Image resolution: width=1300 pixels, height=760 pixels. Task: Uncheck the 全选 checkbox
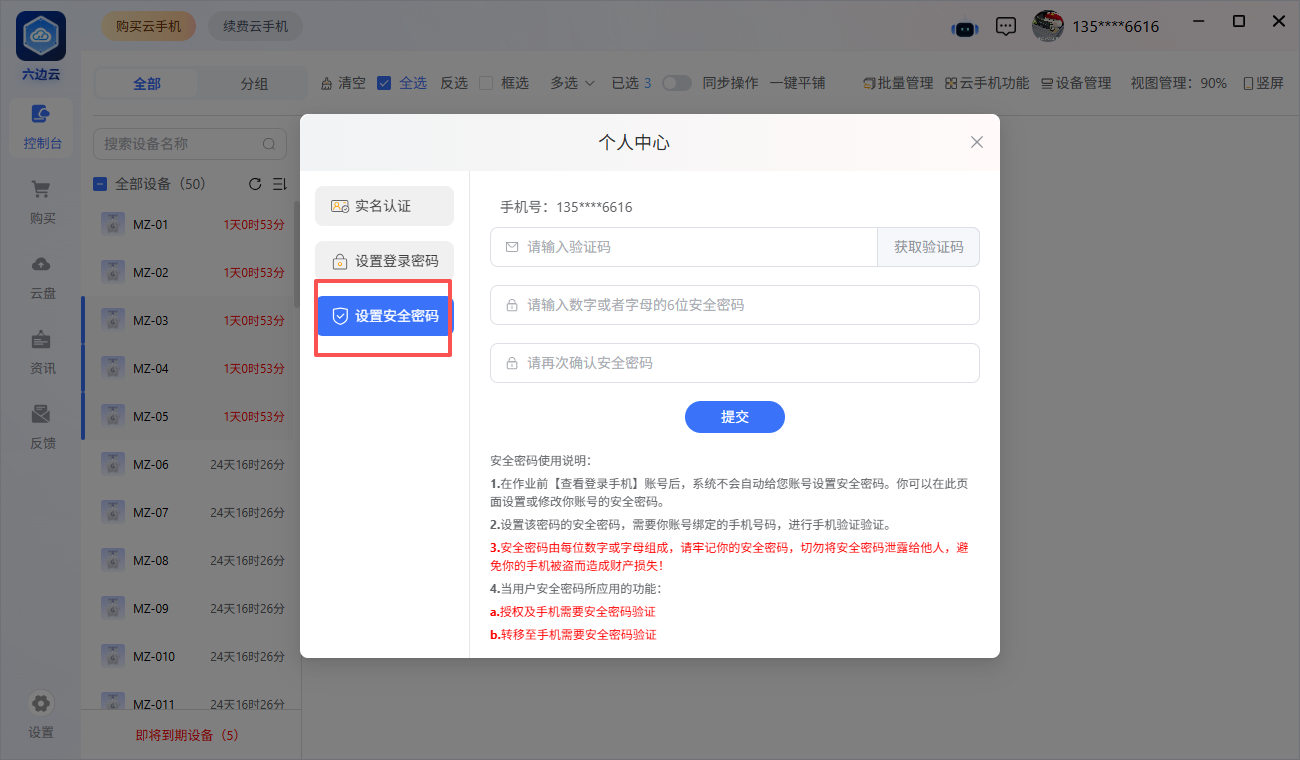[x=384, y=83]
